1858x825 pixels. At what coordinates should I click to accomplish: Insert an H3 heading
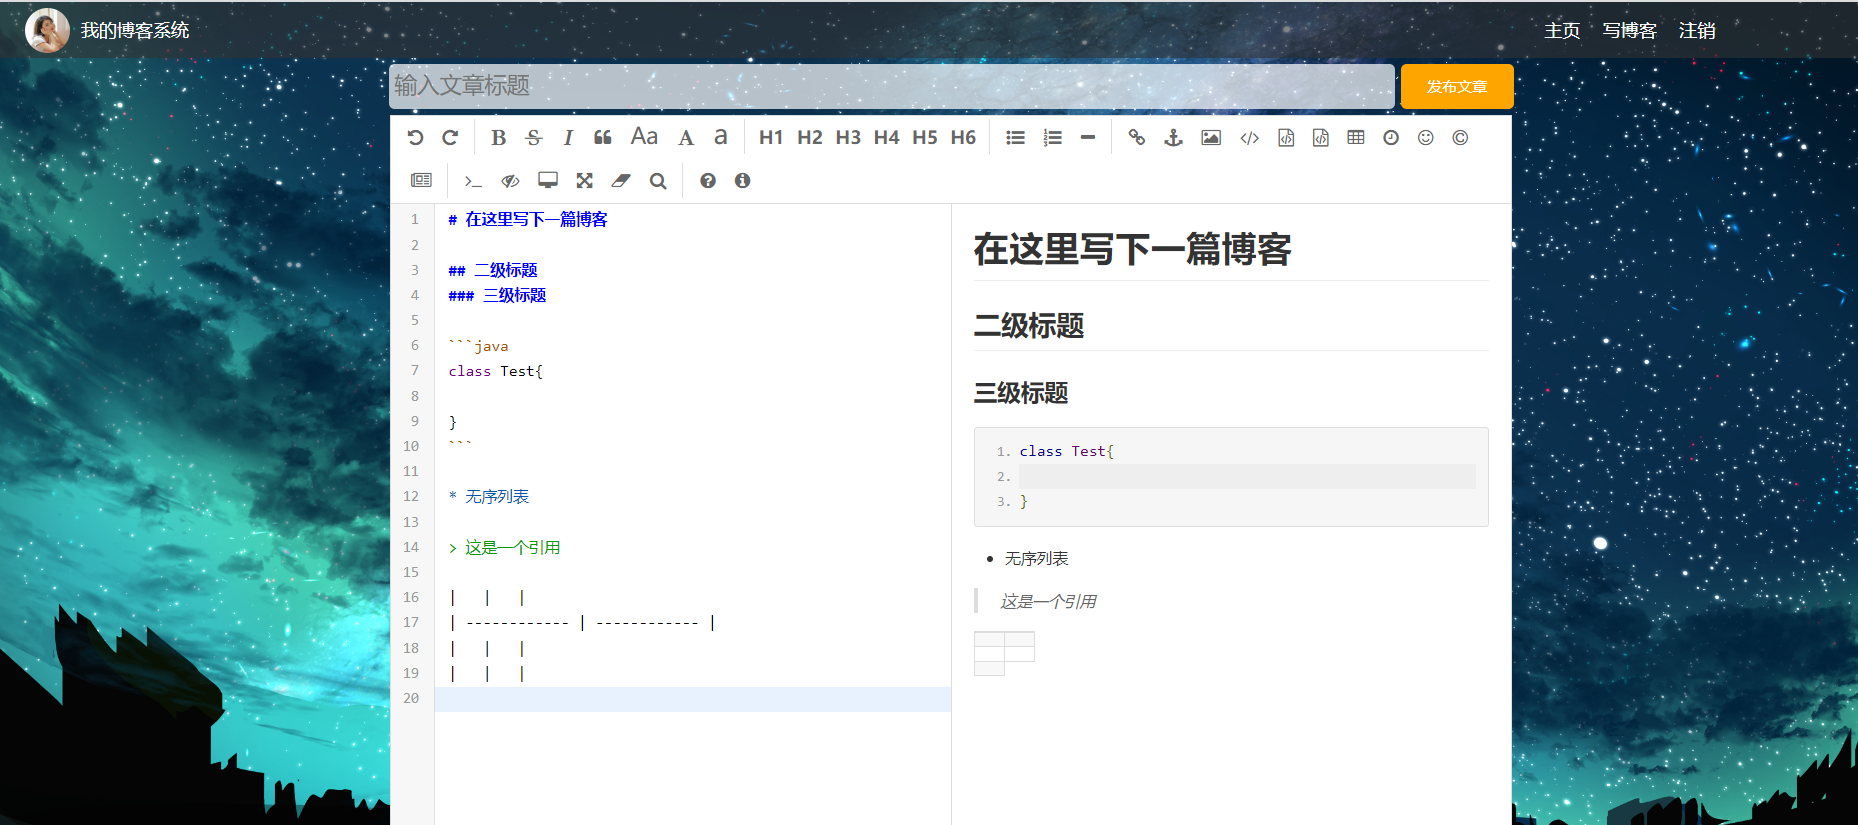848,138
